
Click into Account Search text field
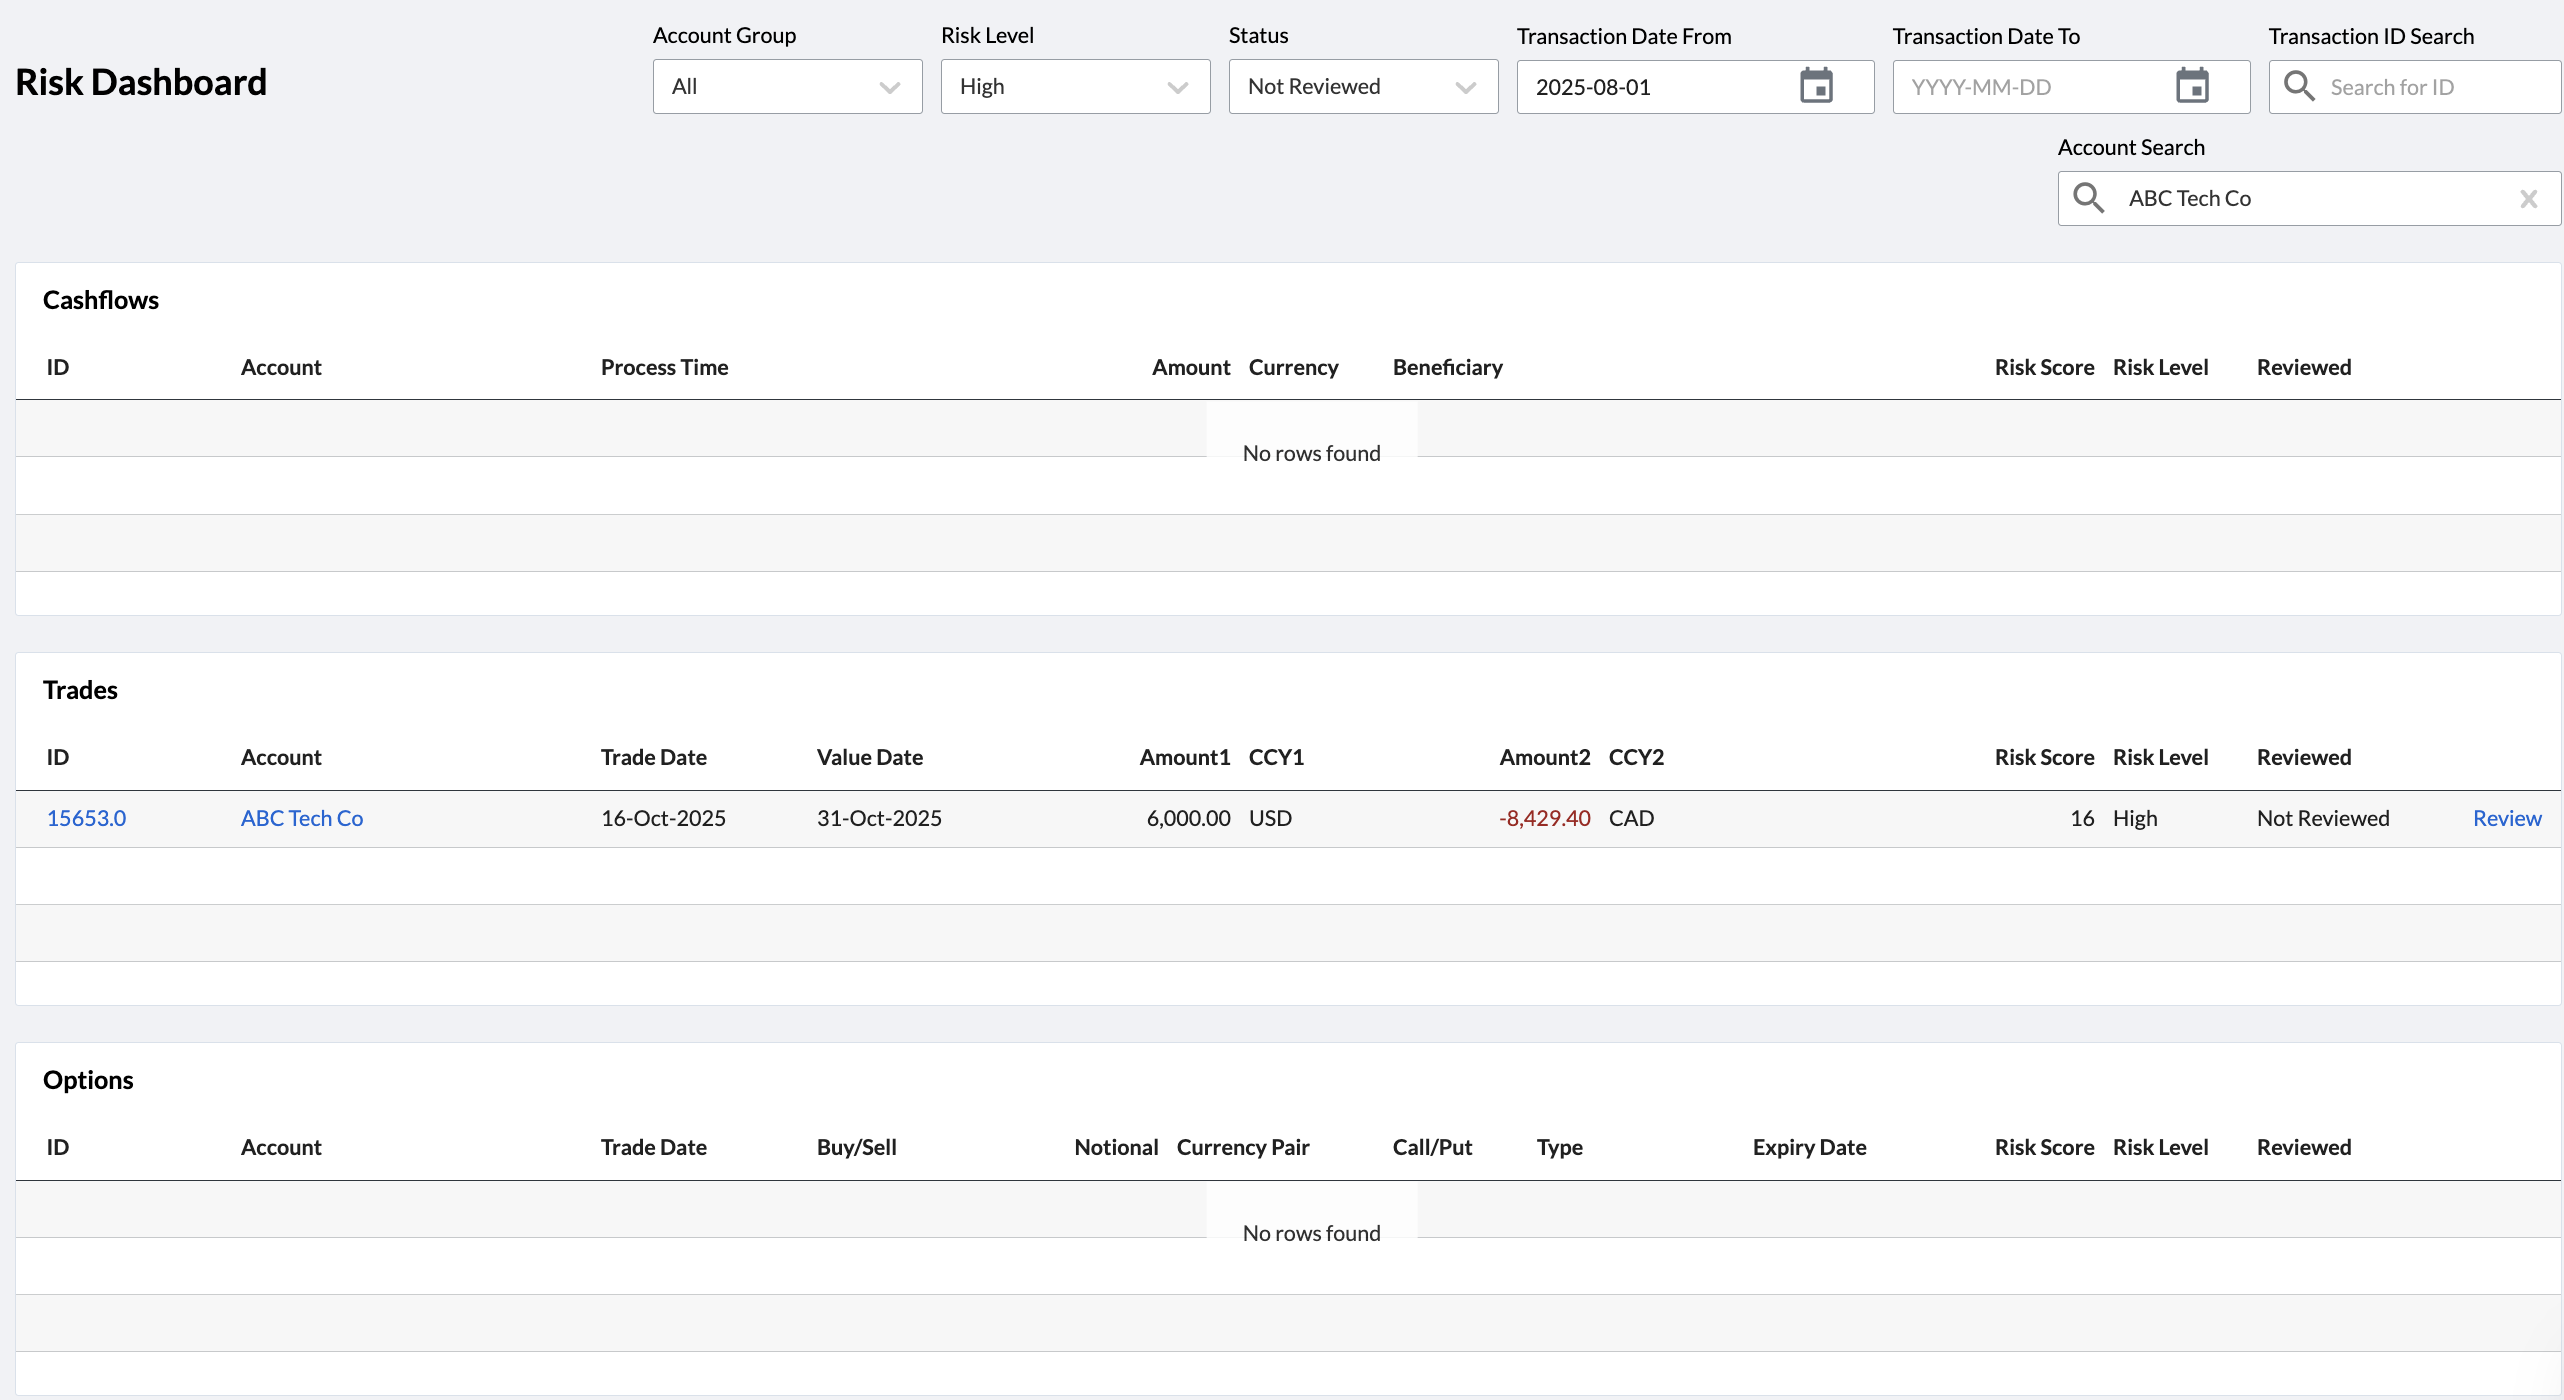[2310, 198]
